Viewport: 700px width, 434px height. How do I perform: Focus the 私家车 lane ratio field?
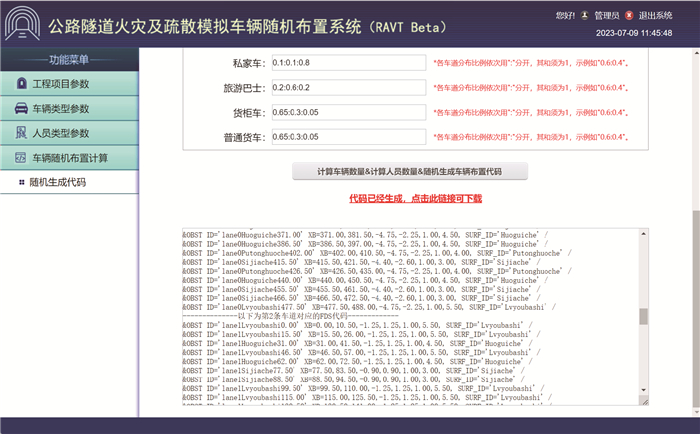tap(348, 63)
